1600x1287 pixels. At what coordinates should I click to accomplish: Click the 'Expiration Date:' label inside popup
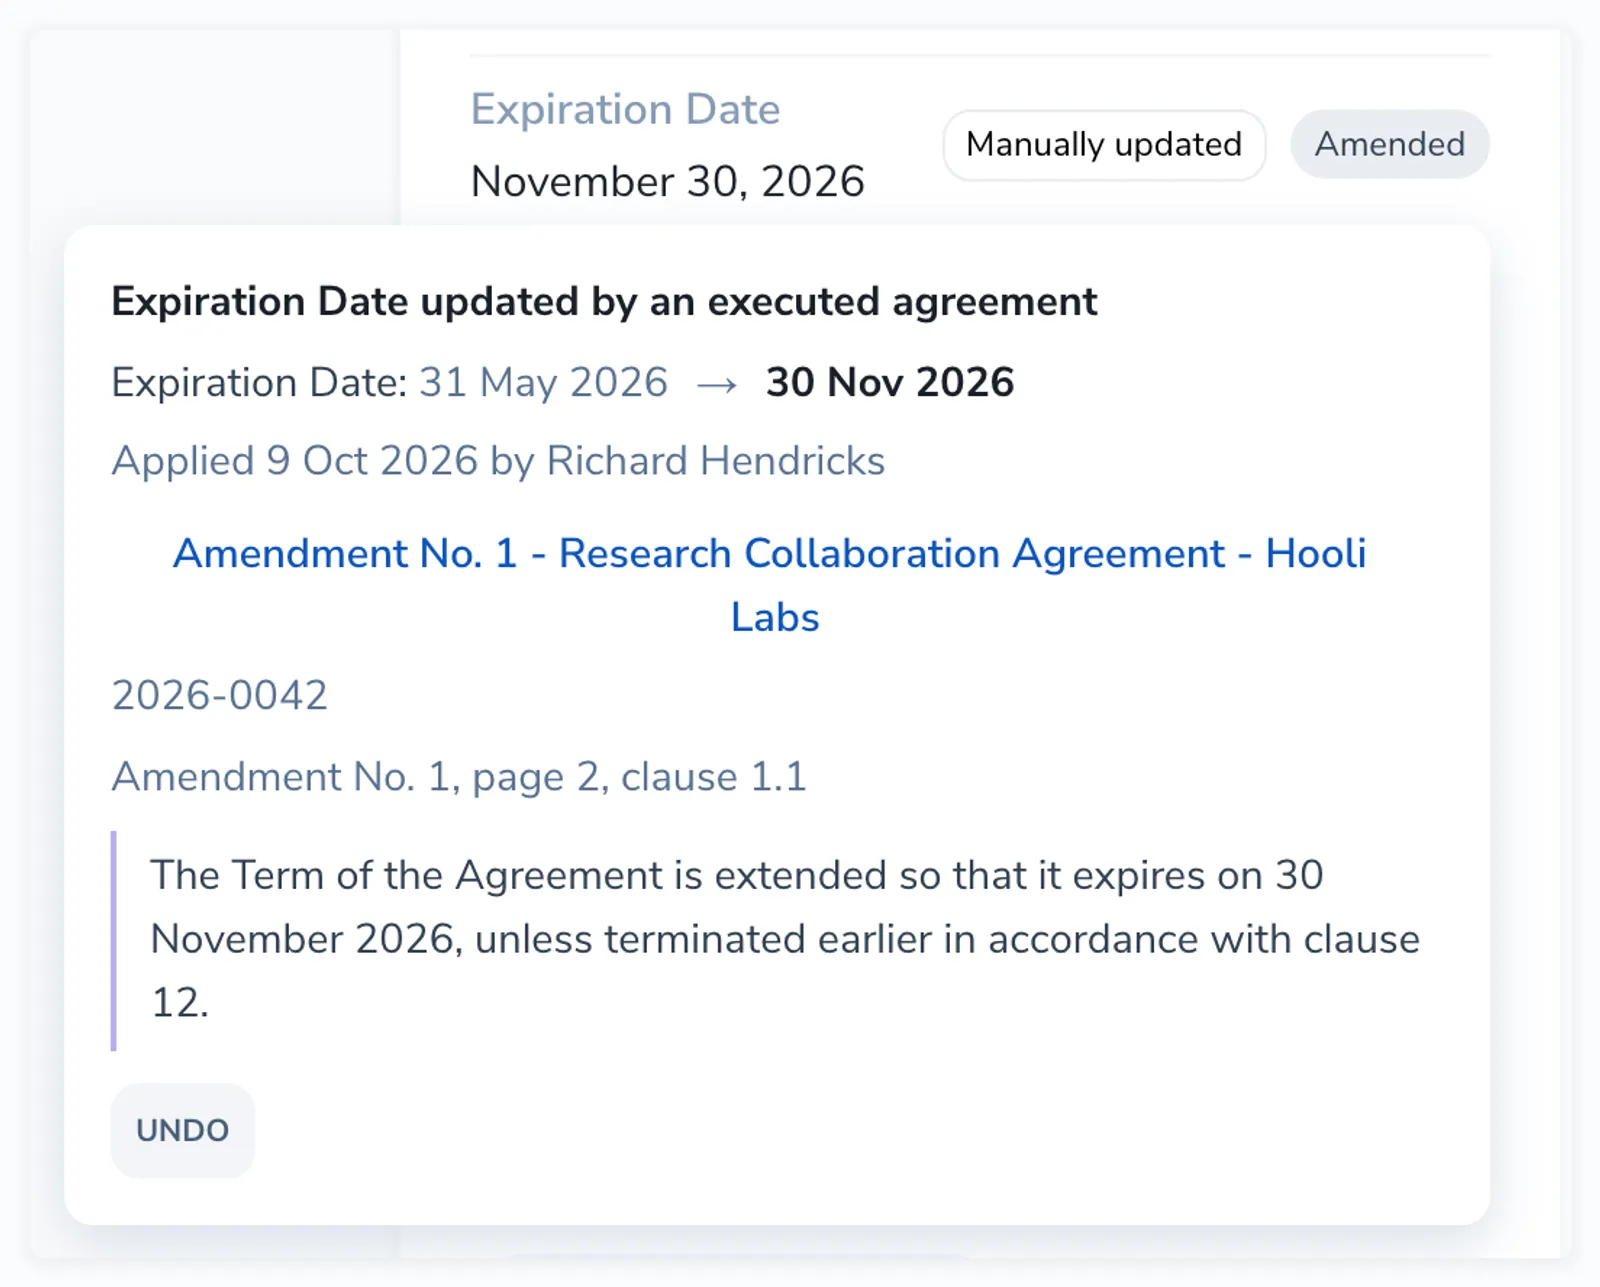tap(260, 383)
